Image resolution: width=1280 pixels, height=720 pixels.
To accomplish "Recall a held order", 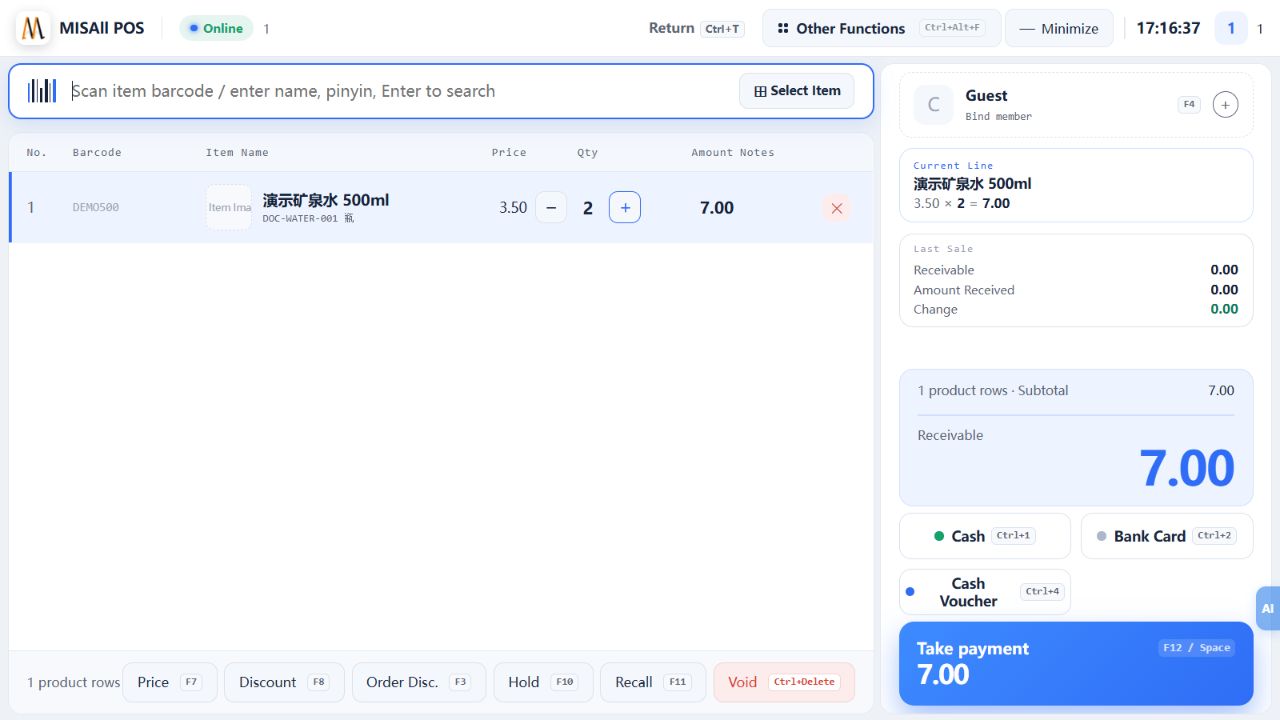I will click(x=653, y=682).
